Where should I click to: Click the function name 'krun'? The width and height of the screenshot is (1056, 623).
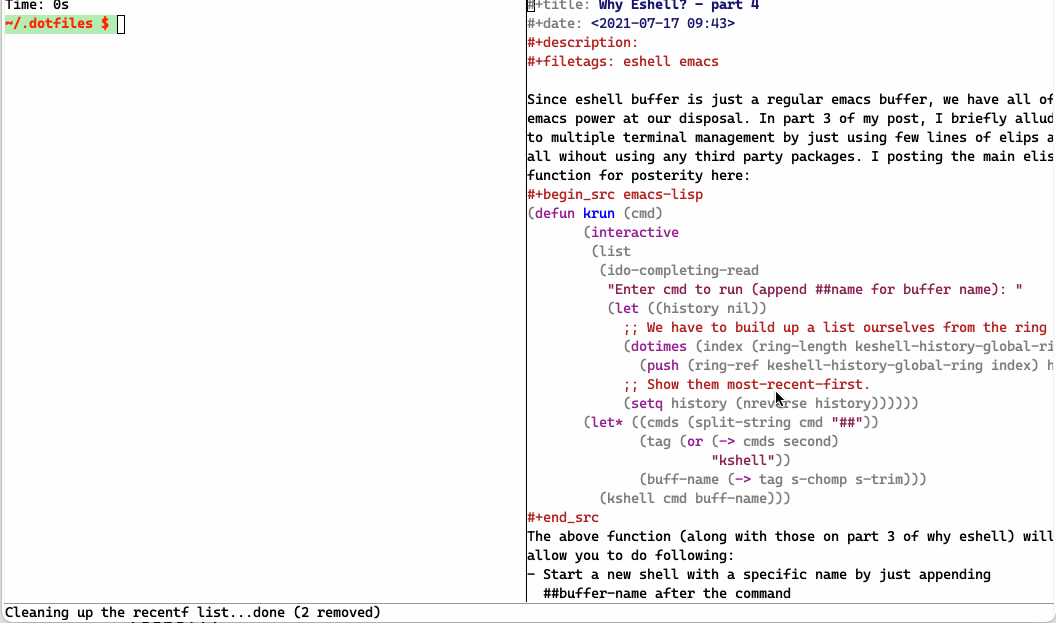coord(599,214)
